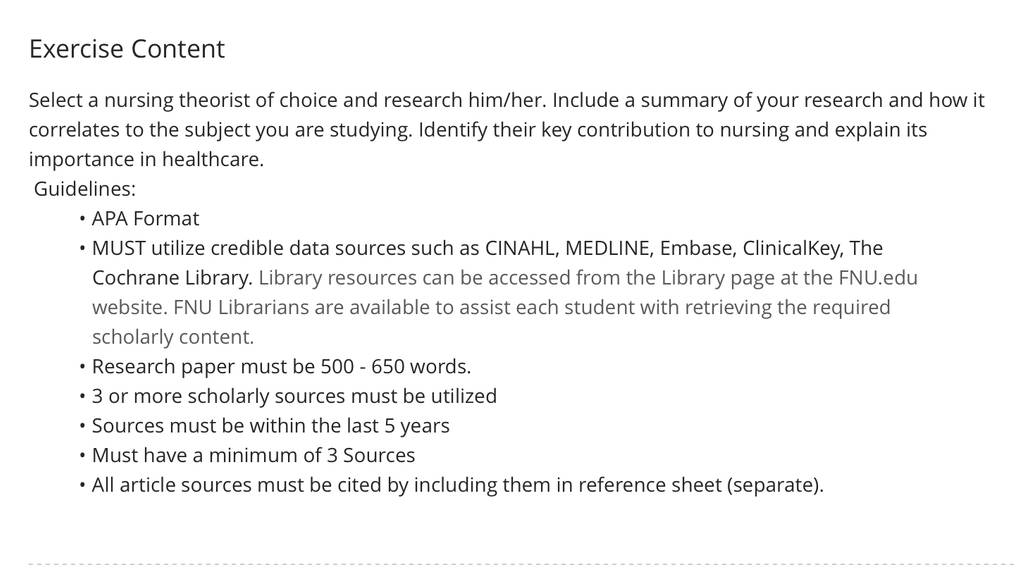
Task: Click the word MEDLINE in guidelines
Action: point(609,248)
